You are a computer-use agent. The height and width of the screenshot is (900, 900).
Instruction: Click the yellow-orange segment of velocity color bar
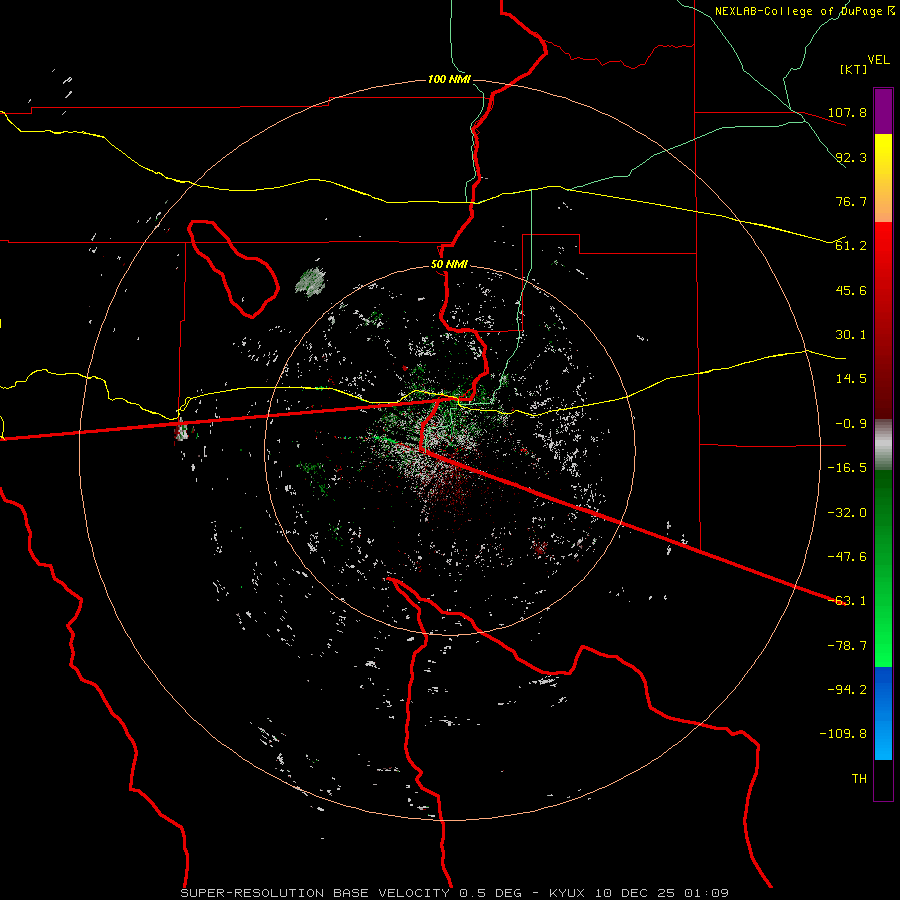coord(883,178)
